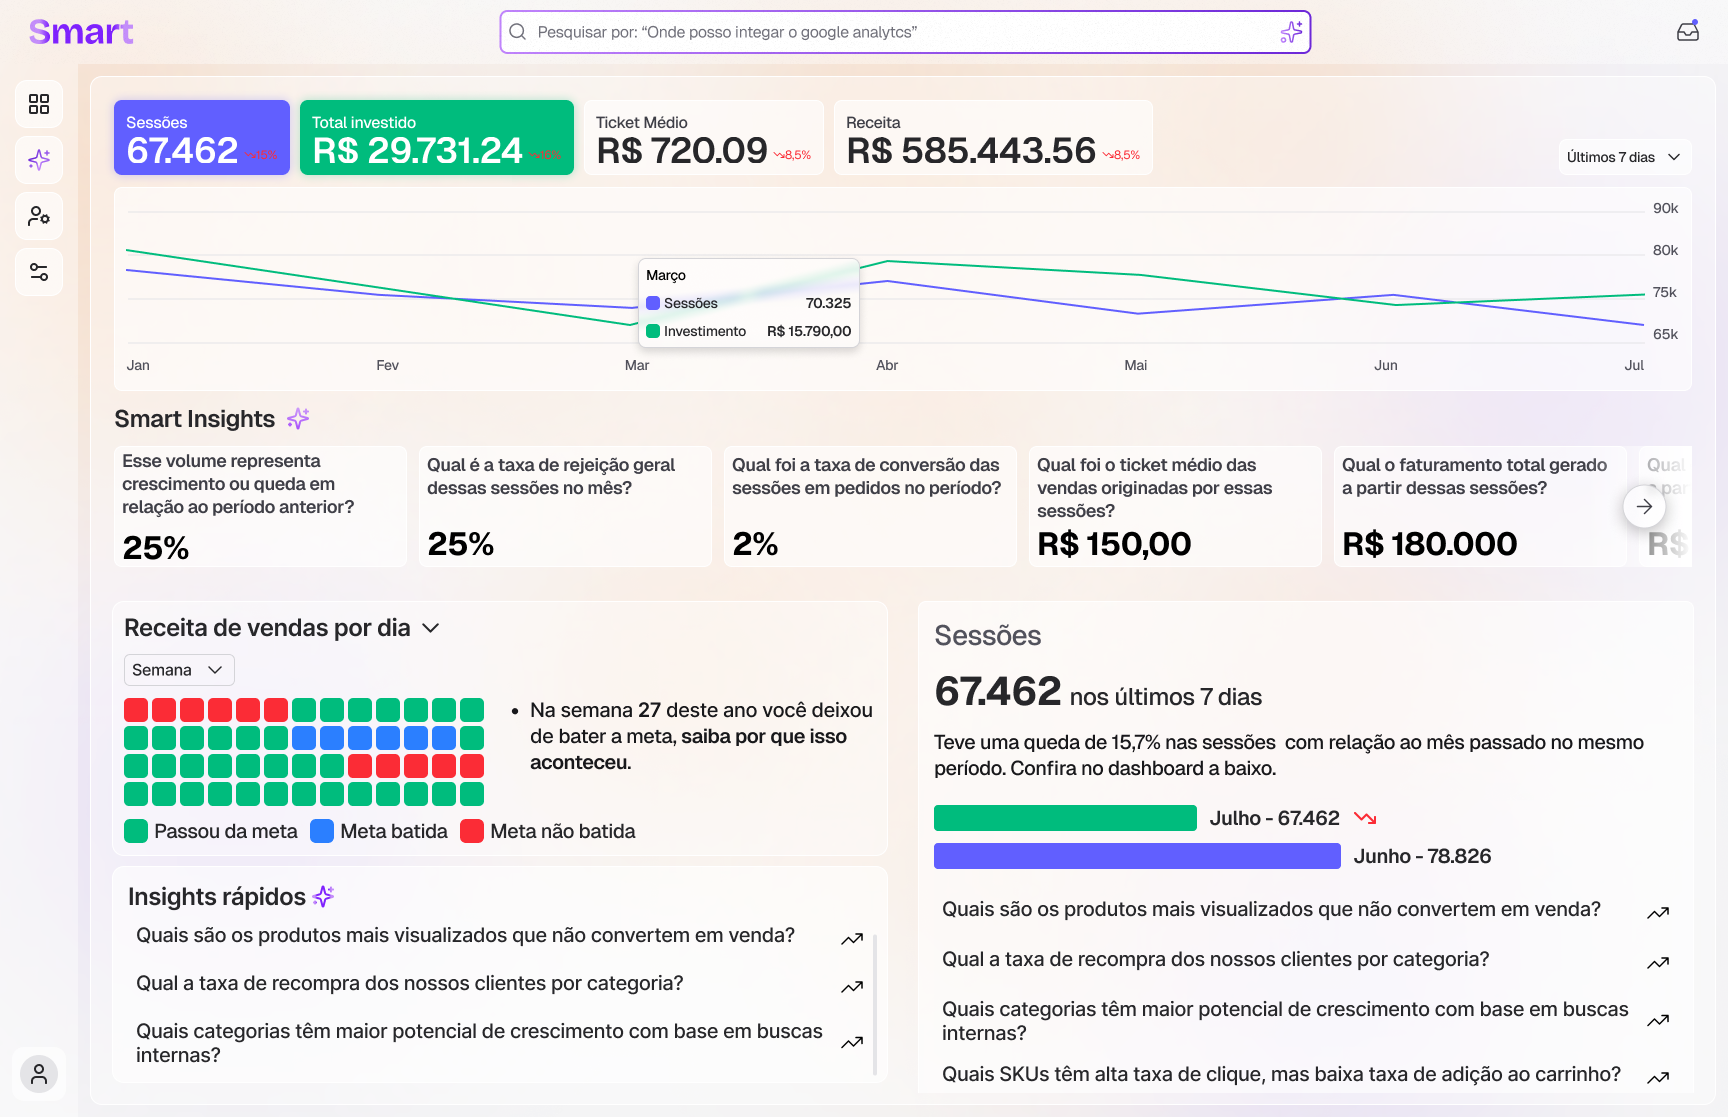
Task: Click the profile avatar icon at bottom left
Action: [39, 1074]
